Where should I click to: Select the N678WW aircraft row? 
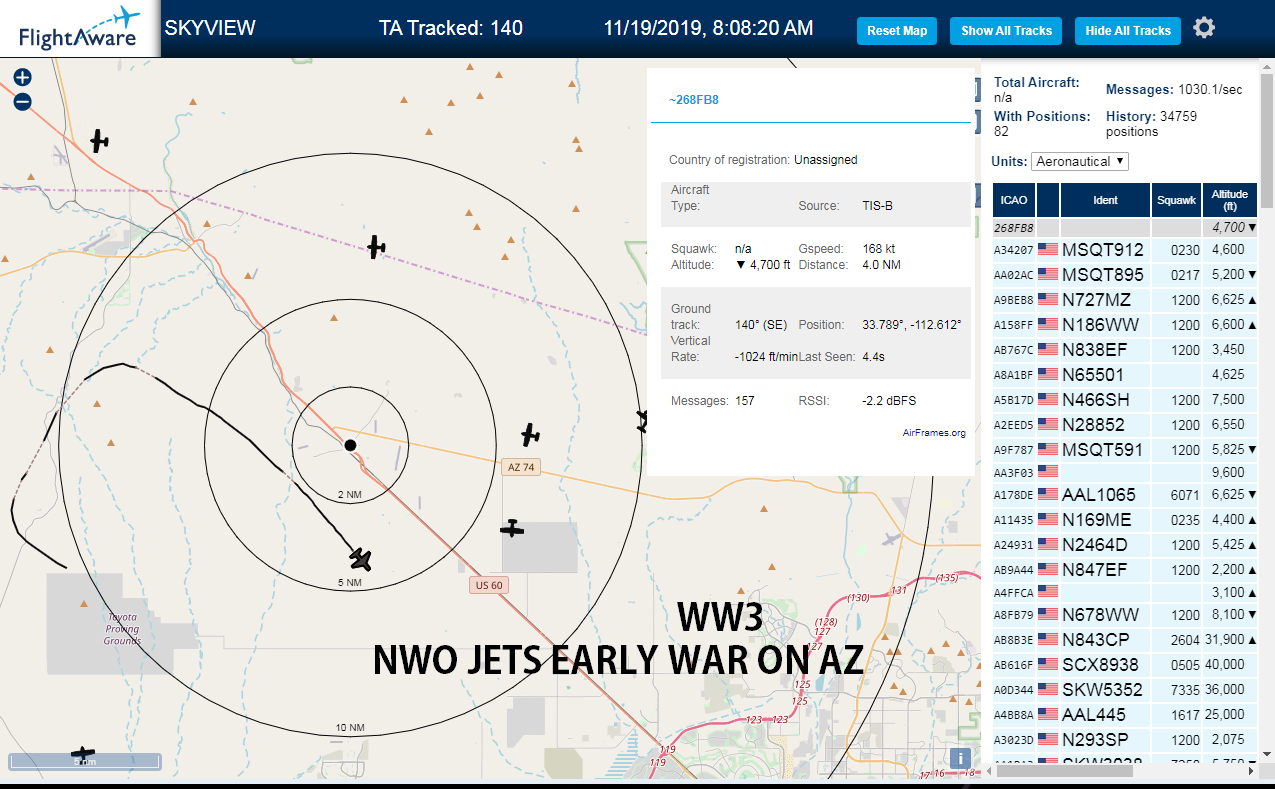pos(1125,614)
